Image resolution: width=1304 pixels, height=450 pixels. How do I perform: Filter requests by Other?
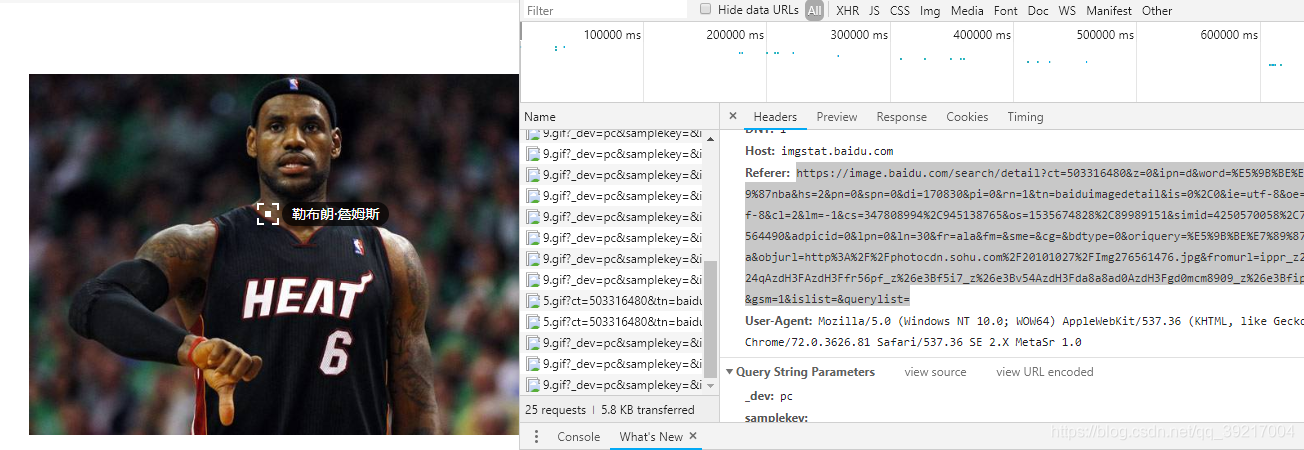(x=1157, y=10)
